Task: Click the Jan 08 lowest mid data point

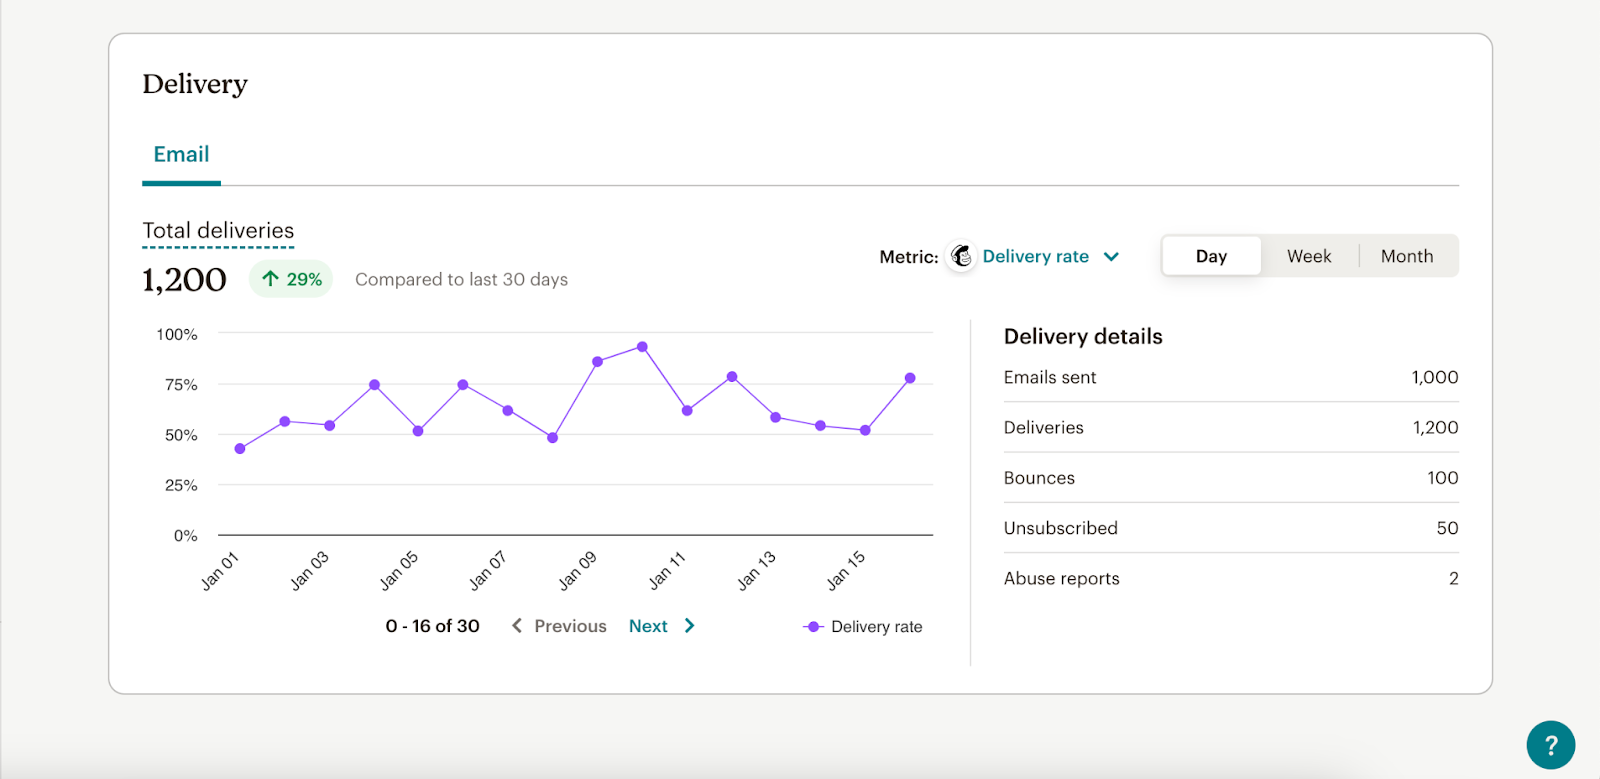Action: pos(552,438)
